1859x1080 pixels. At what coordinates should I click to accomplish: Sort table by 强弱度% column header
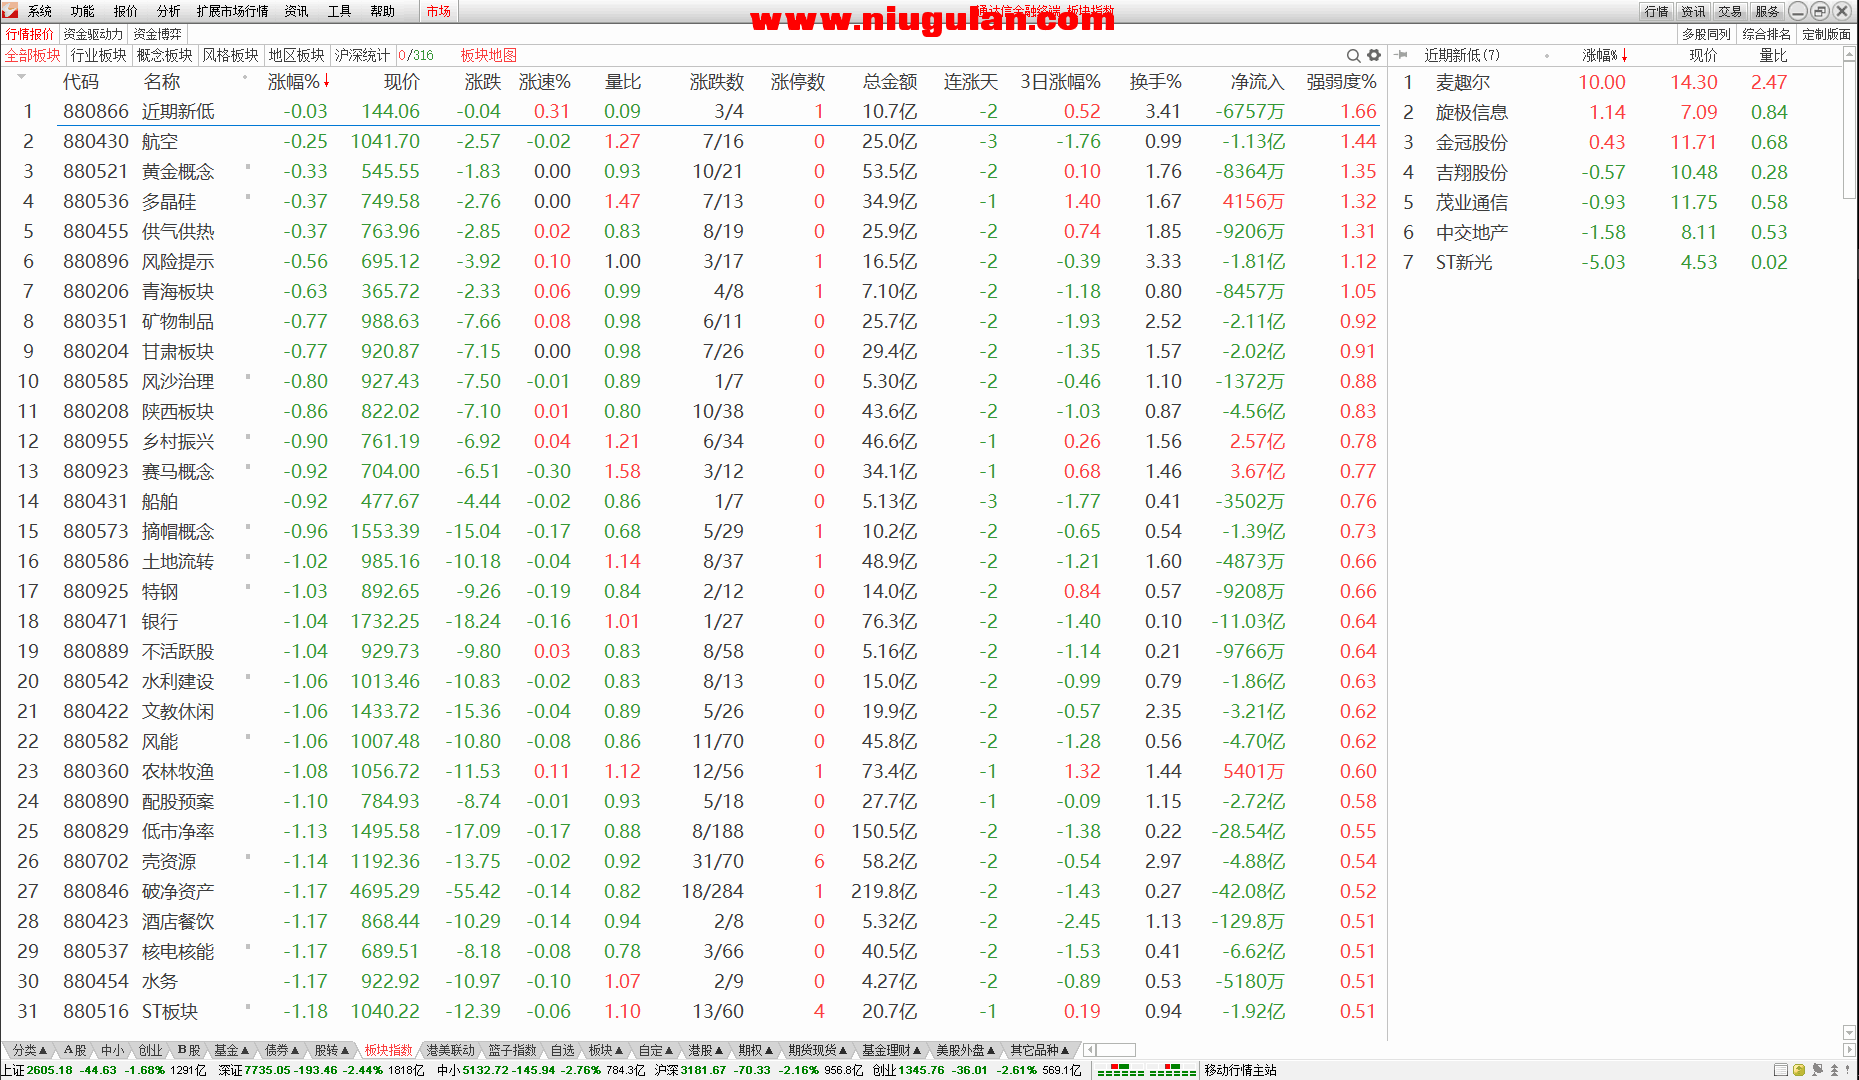(x=1341, y=81)
